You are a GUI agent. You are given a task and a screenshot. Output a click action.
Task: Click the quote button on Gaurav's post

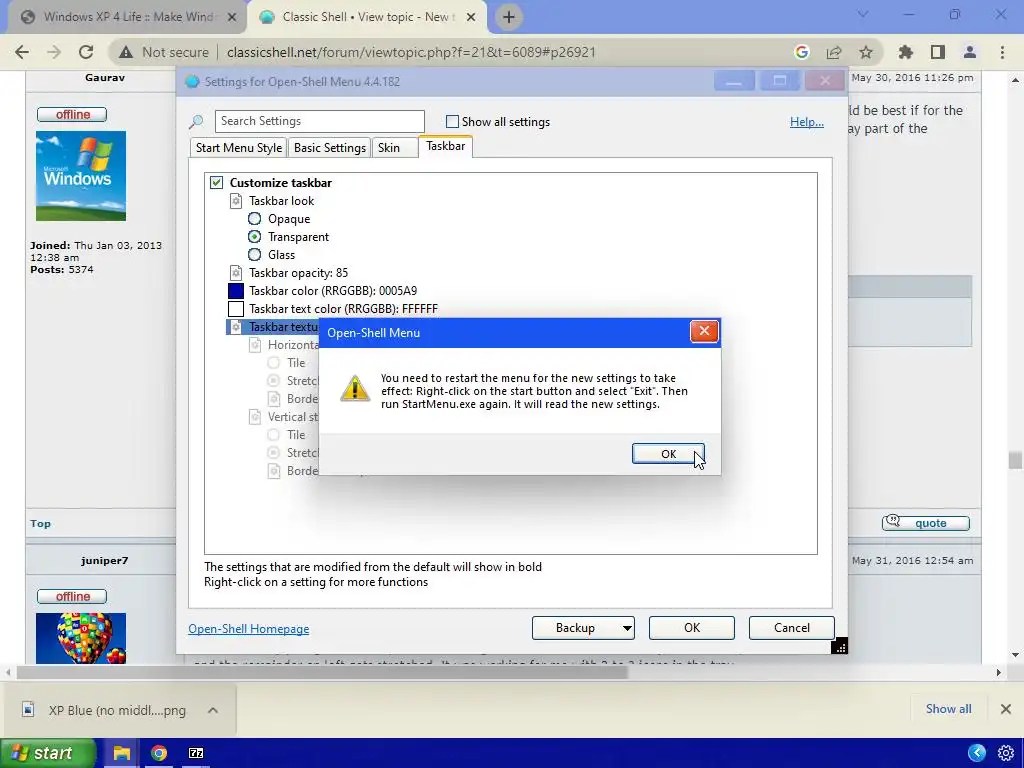click(925, 522)
